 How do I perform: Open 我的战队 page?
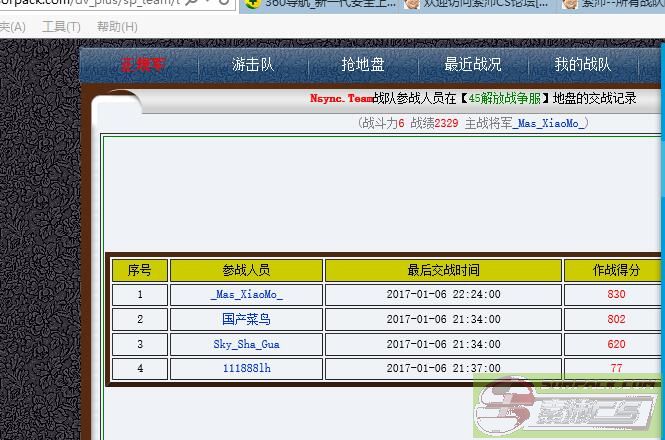coord(583,65)
